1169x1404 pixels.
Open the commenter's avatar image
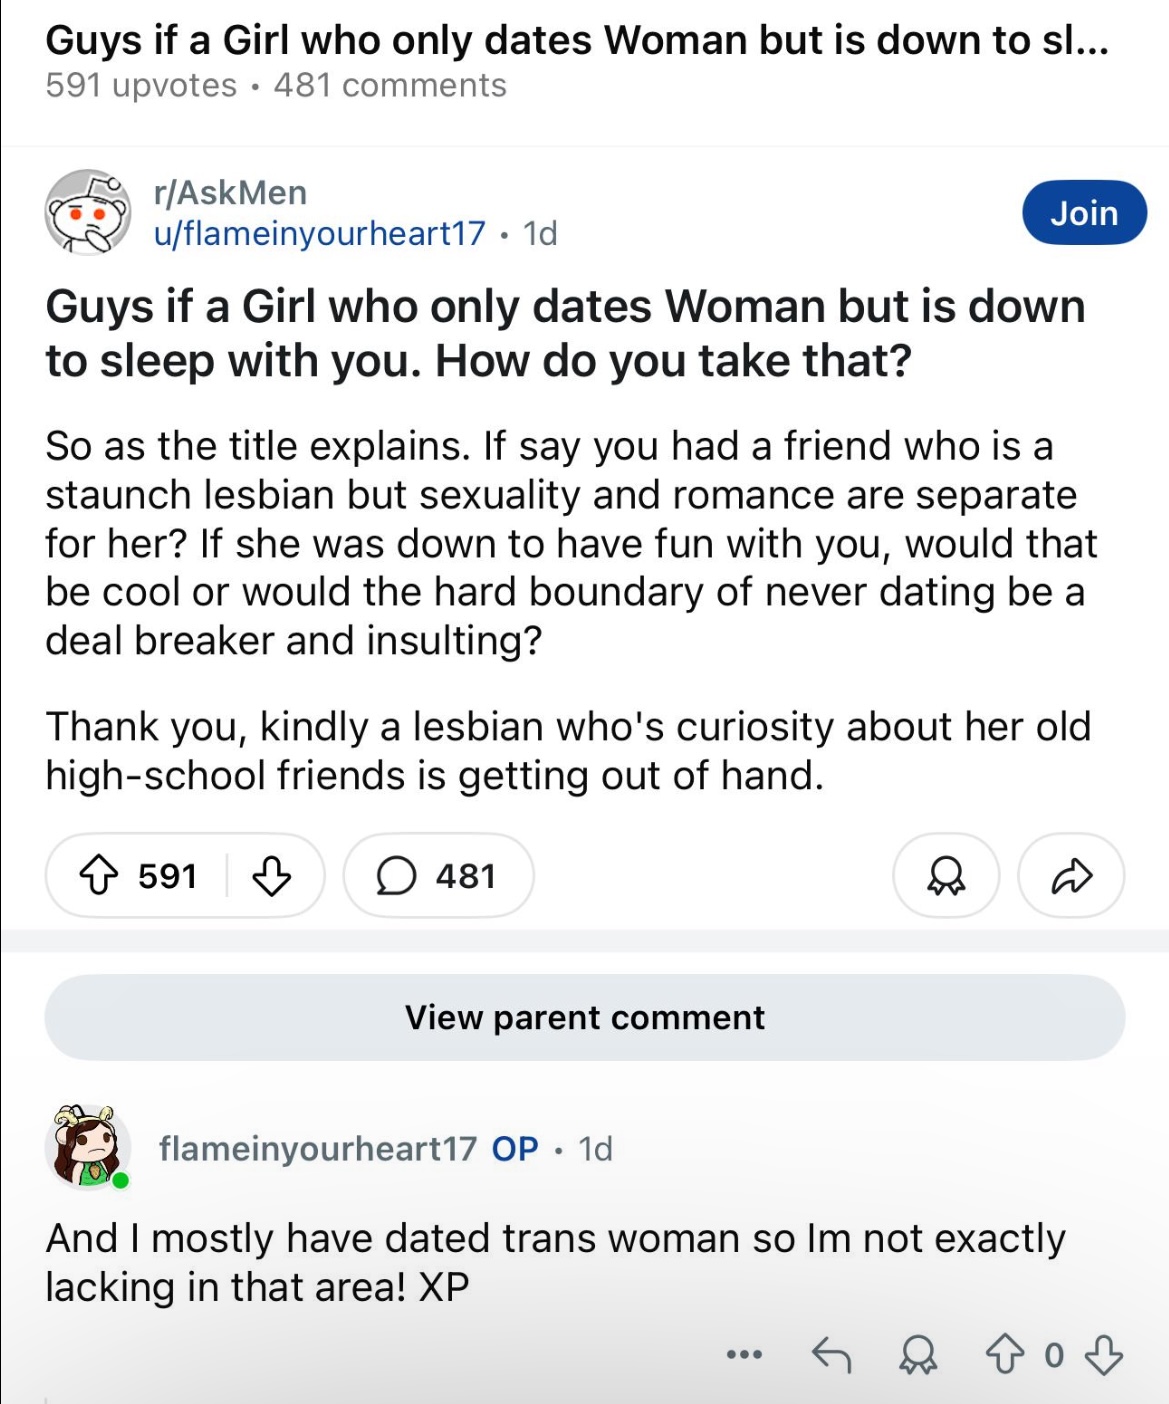(88, 1147)
